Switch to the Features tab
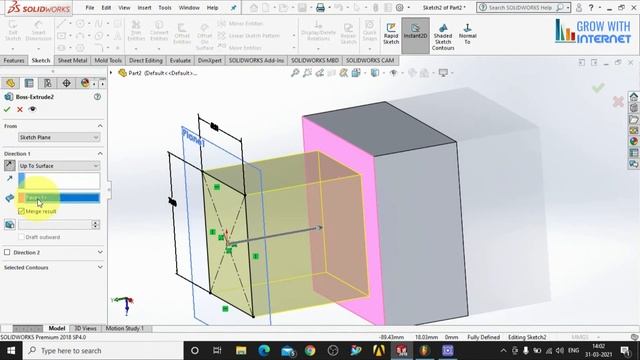Screen dimensions: 640x360 tap(14, 60)
